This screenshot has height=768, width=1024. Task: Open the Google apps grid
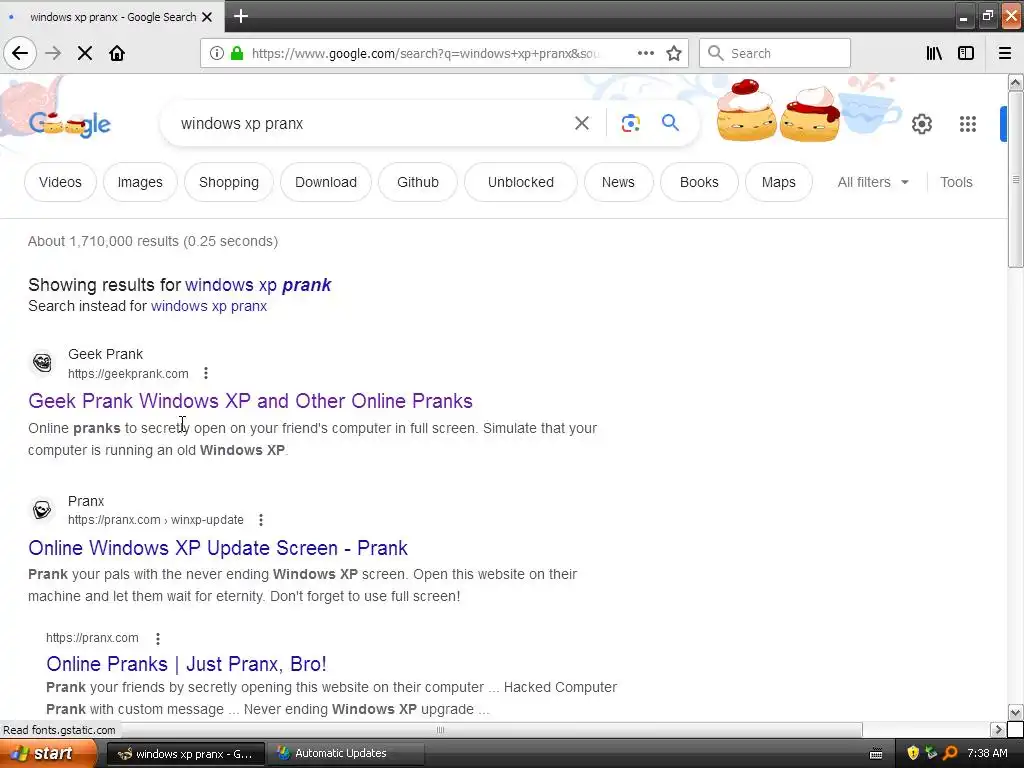click(968, 123)
